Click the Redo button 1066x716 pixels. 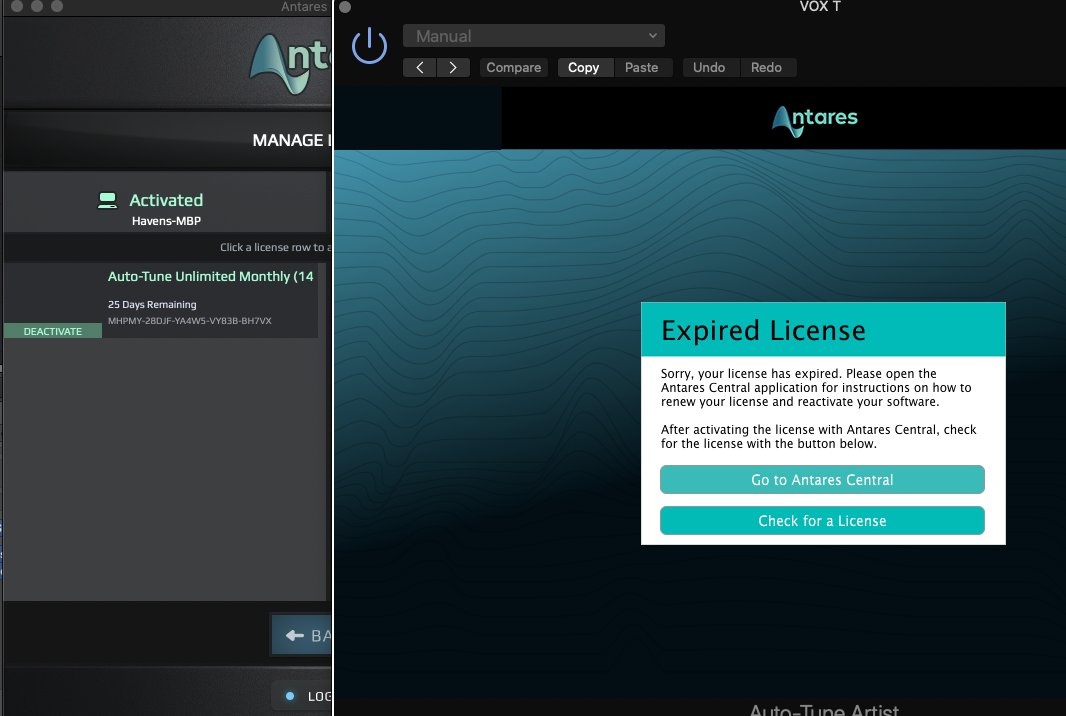pyautogui.click(x=766, y=67)
